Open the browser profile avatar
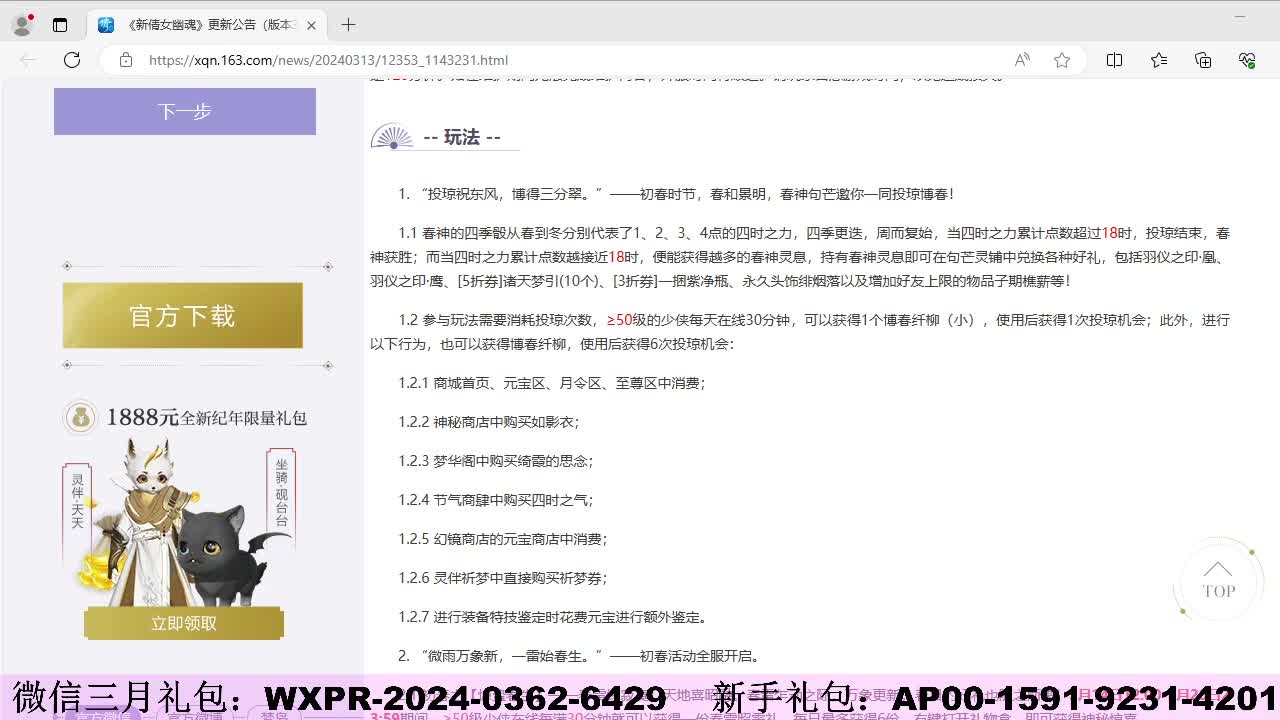 tap(22, 25)
